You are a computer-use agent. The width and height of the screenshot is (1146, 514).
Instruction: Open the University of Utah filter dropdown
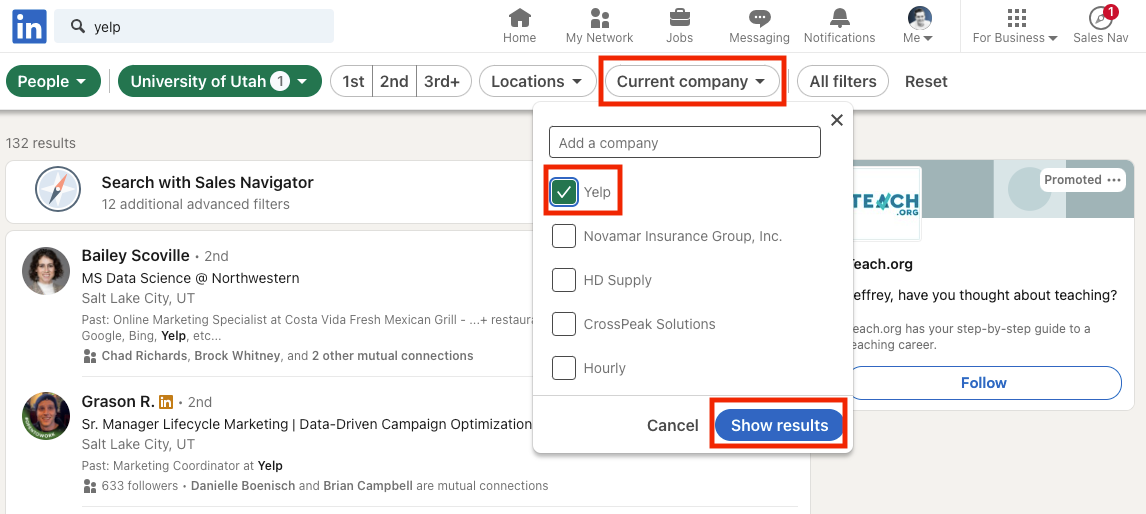tap(219, 81)
